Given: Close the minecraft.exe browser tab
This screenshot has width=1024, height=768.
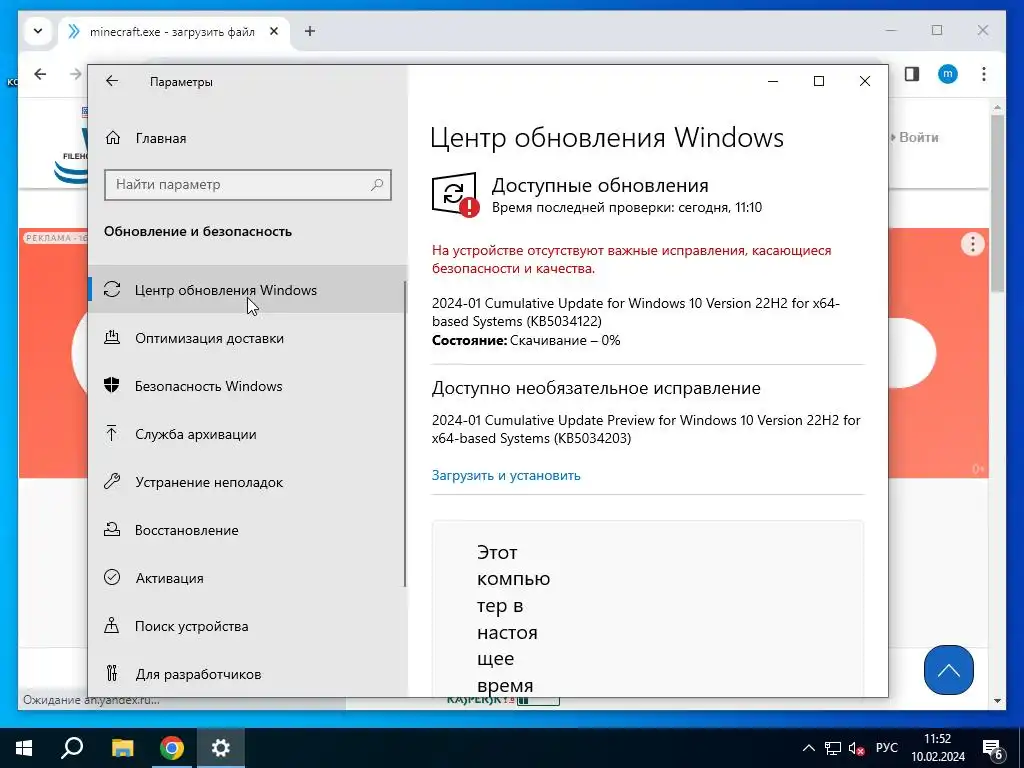Looking at the screenshot, I should coord(274,31).
